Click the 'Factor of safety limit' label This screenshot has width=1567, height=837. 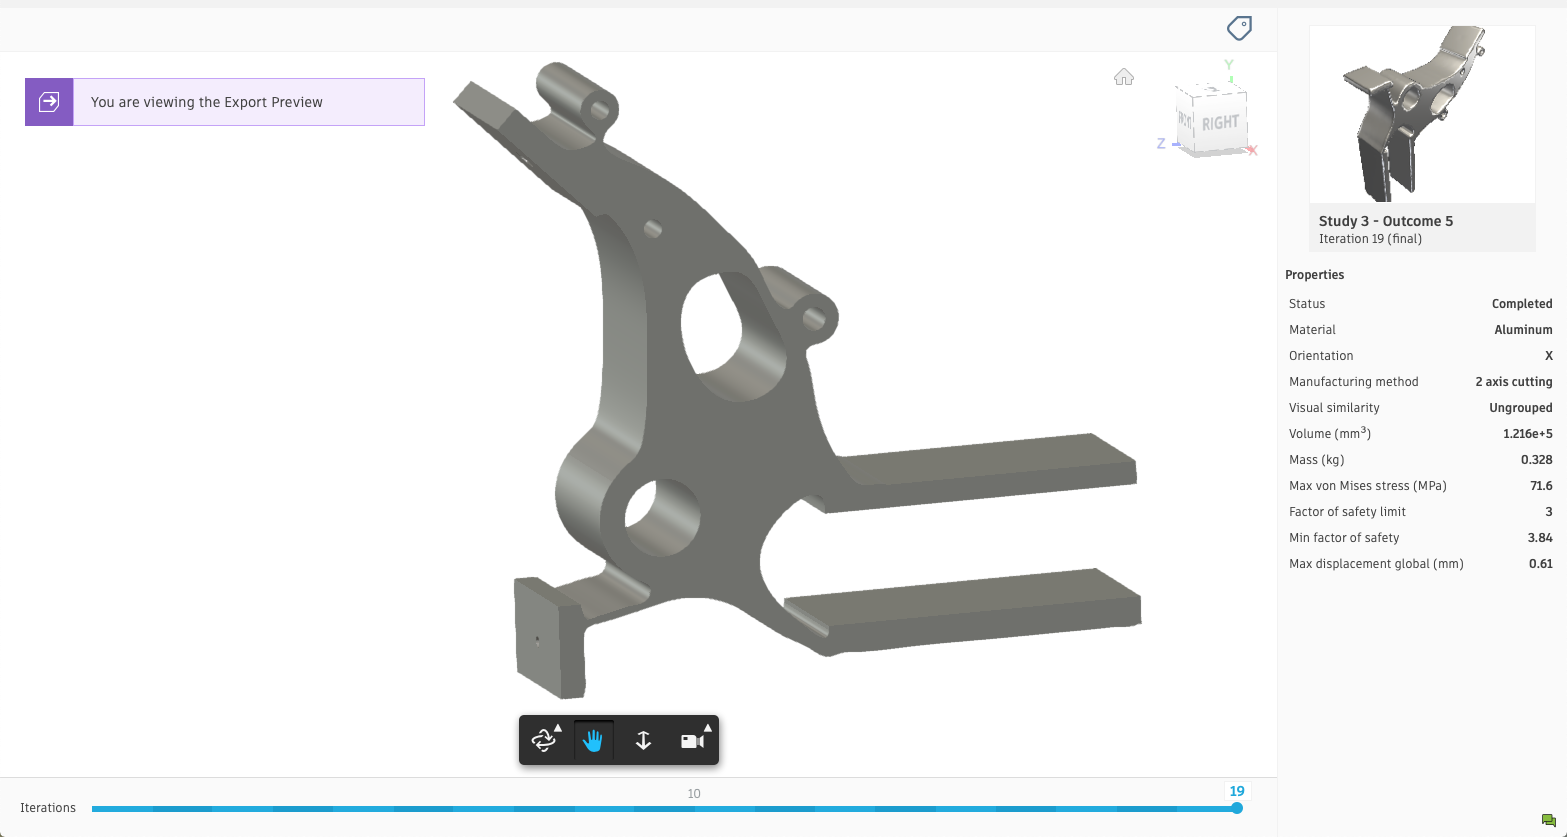(1347, 512)
